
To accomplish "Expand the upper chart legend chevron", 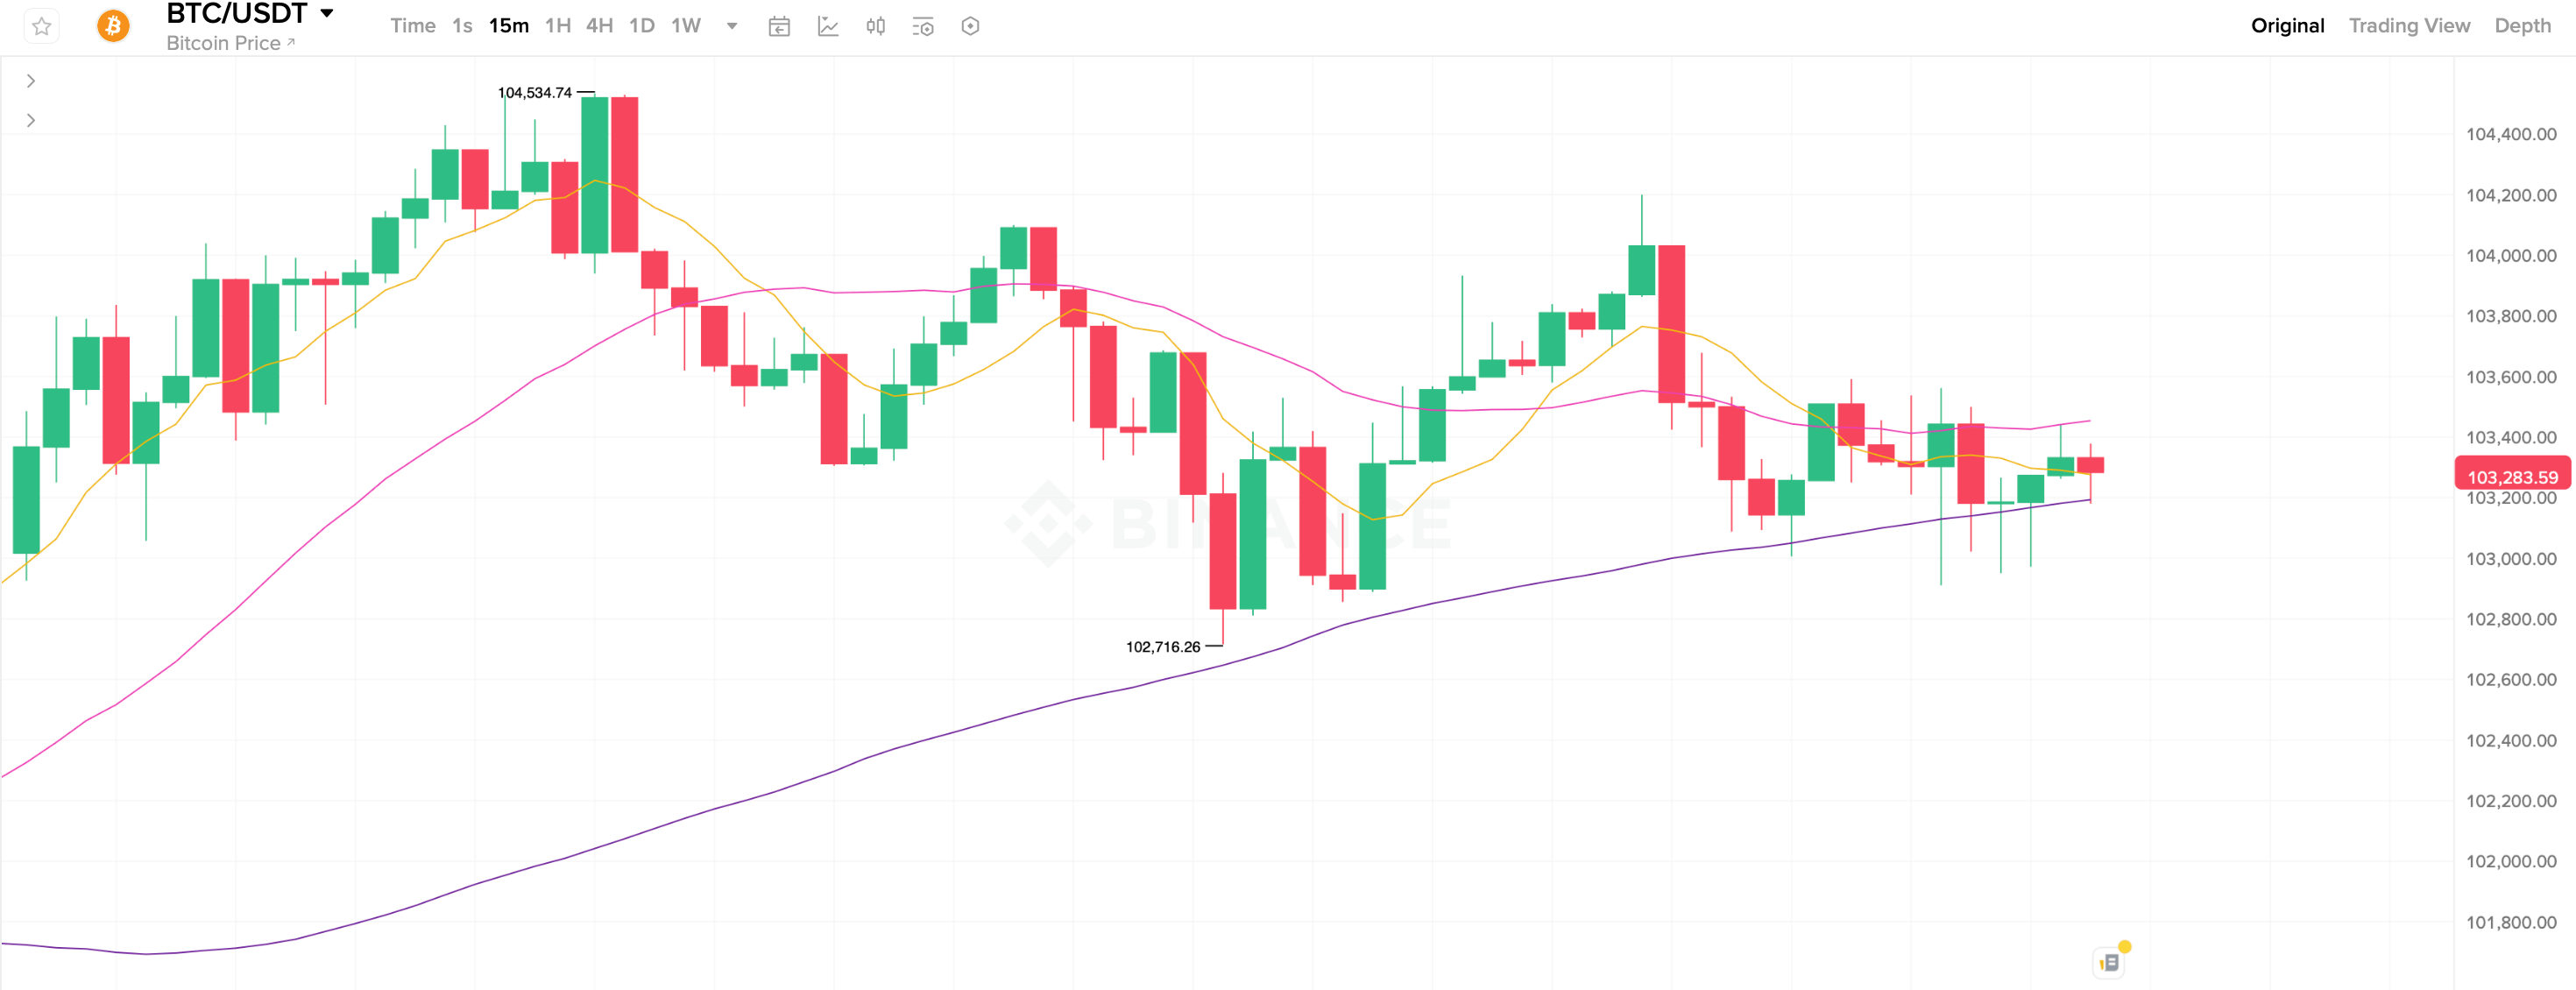I will 31,81.
